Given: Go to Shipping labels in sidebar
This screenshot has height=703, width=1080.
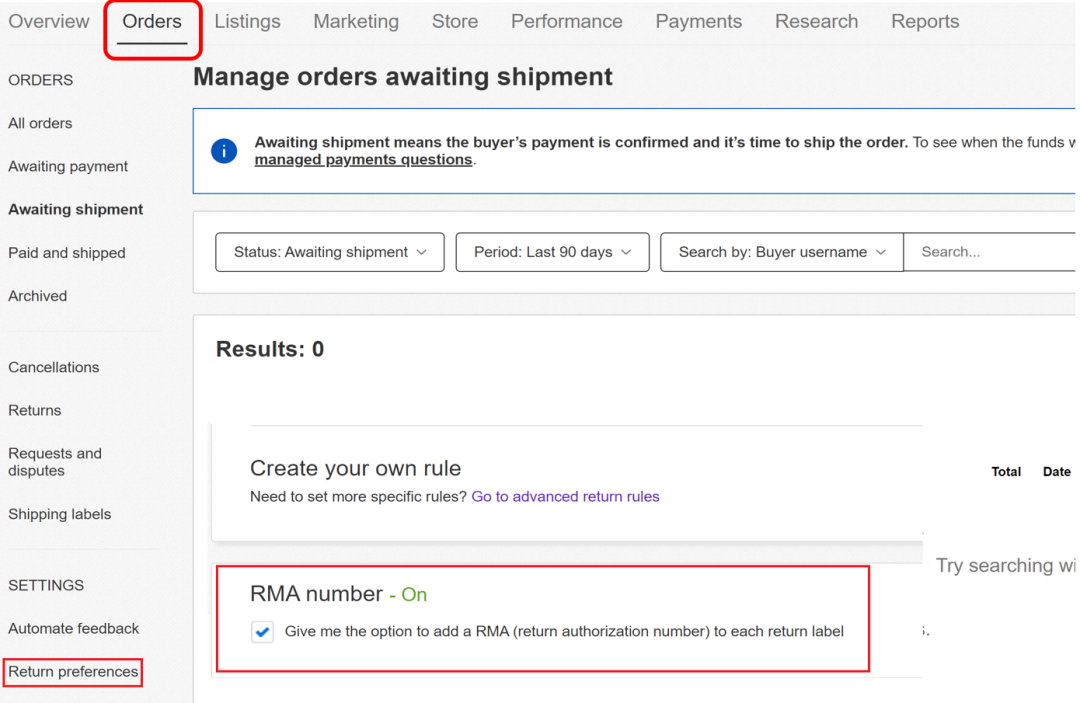Looking at the screenshot, I should click(x=60, y=515).
